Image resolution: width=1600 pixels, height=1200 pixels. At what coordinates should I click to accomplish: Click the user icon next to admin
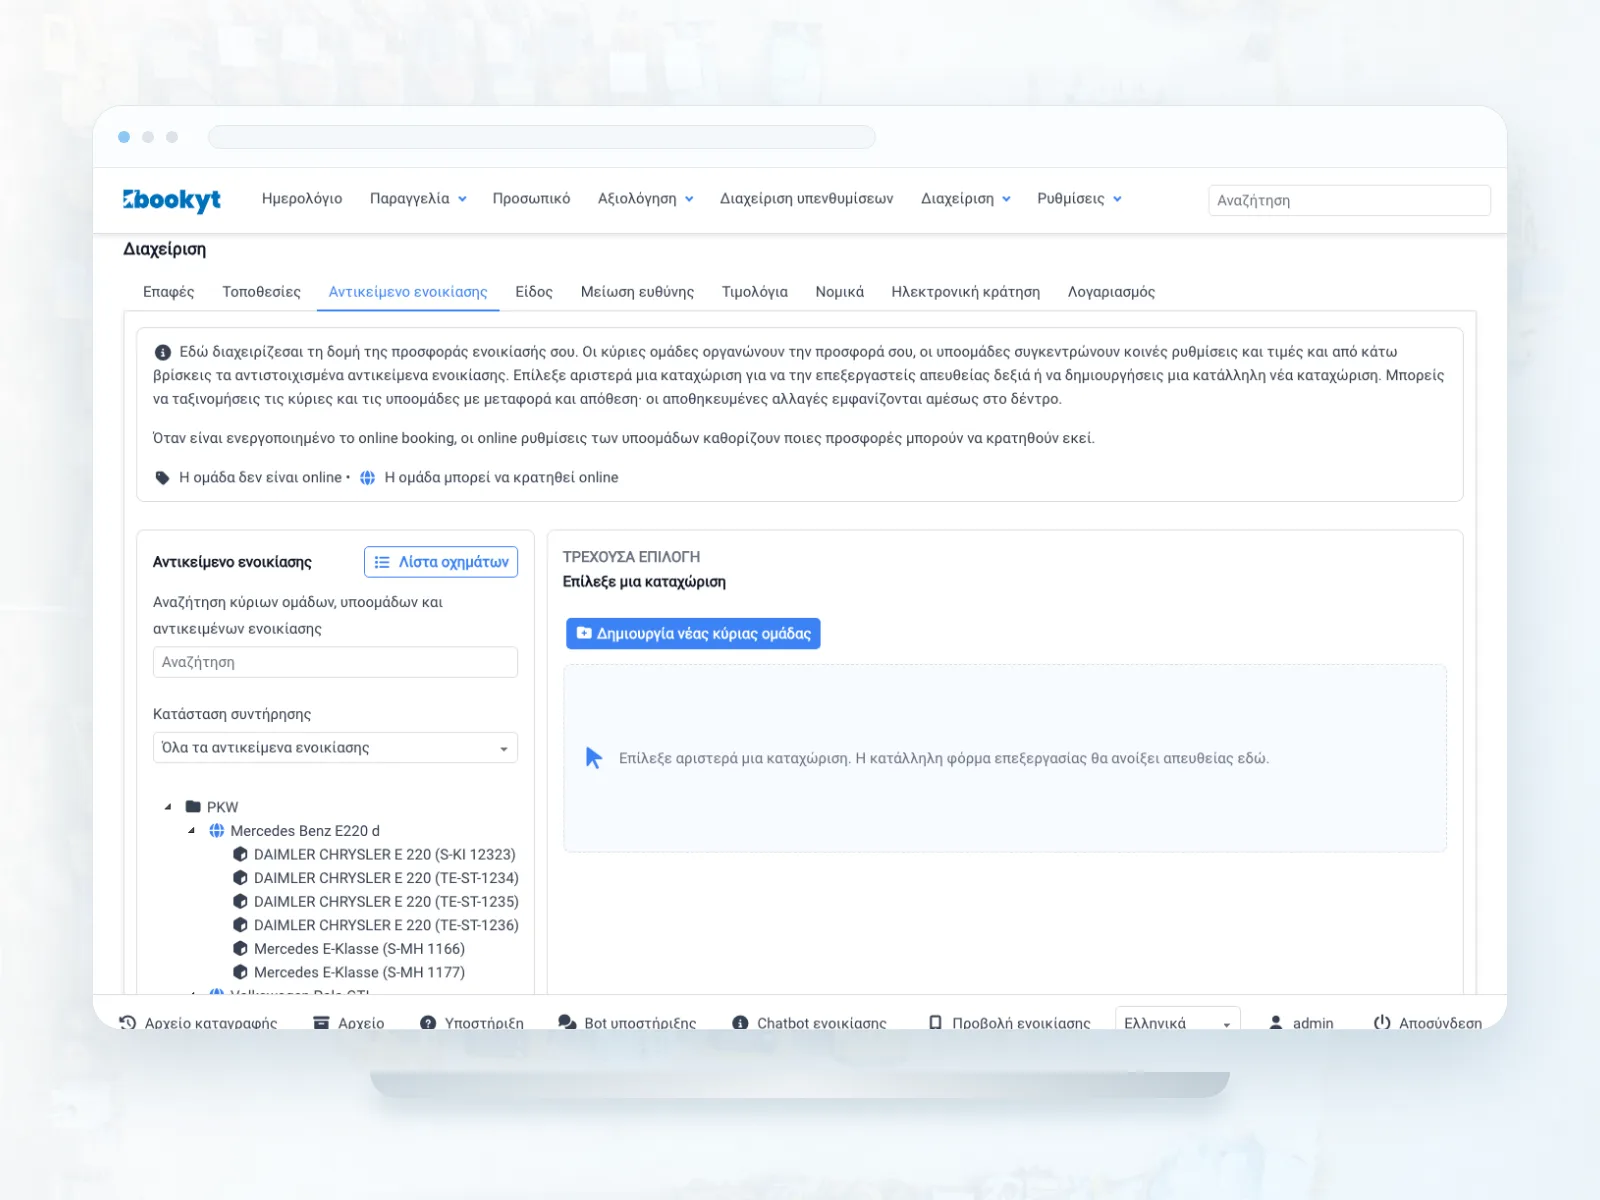(1276, 1023)
